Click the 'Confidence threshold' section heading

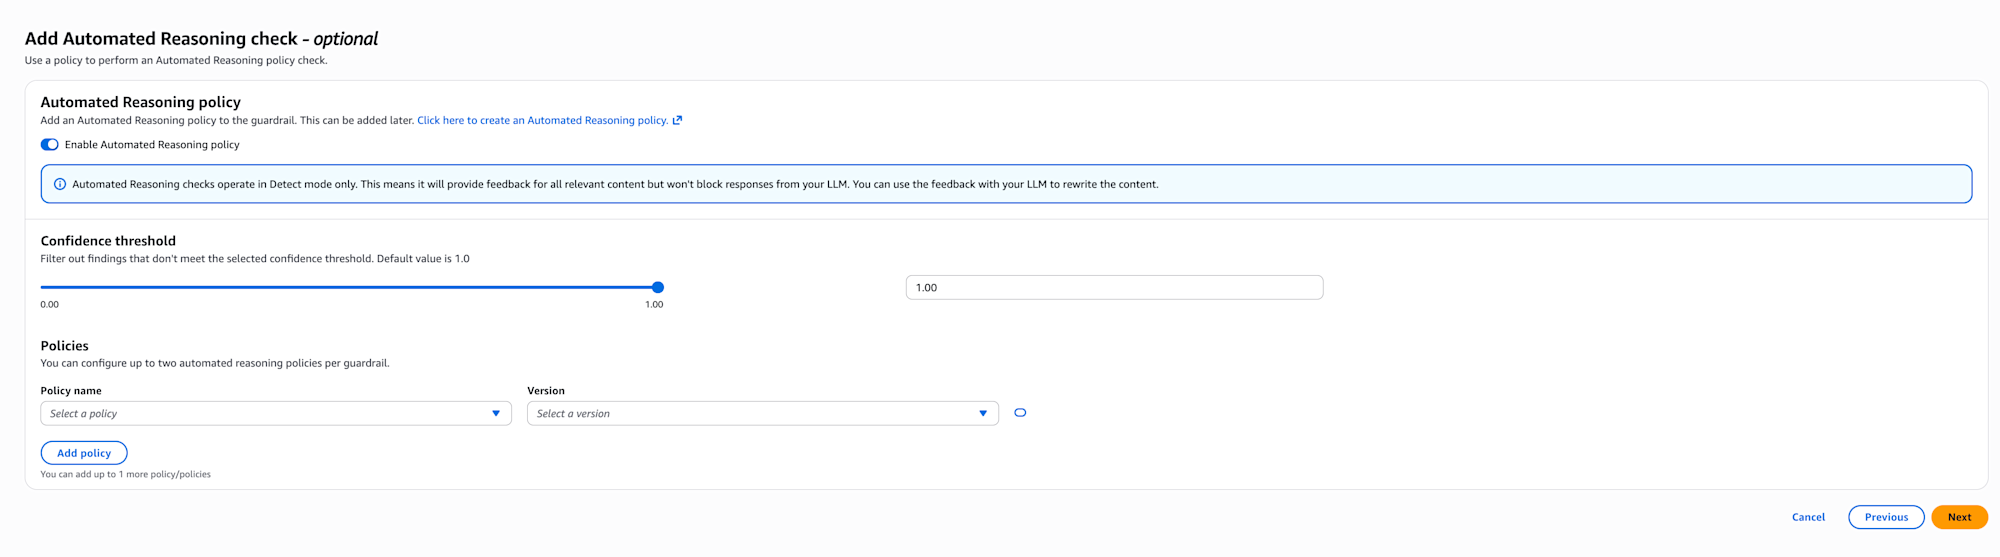coord(108,241)
